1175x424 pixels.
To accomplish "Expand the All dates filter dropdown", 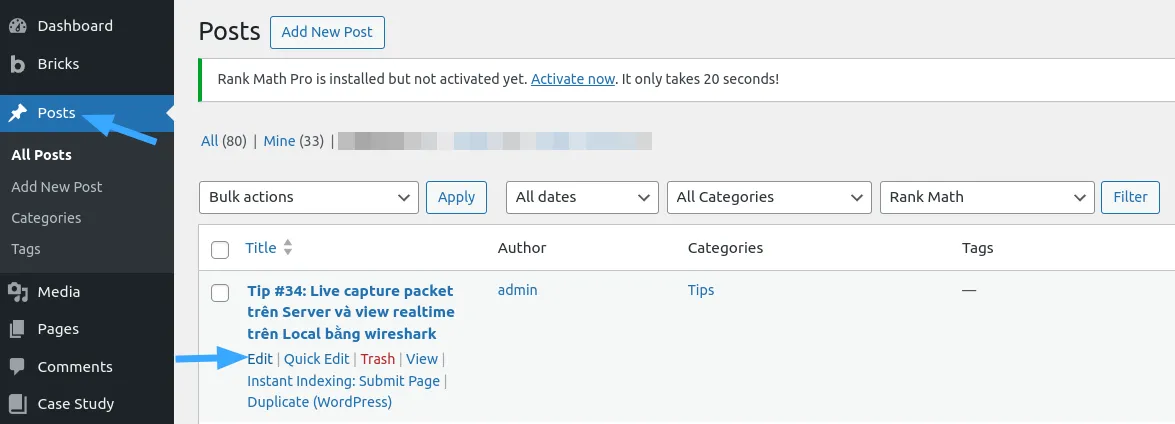I will coord(582,197).
